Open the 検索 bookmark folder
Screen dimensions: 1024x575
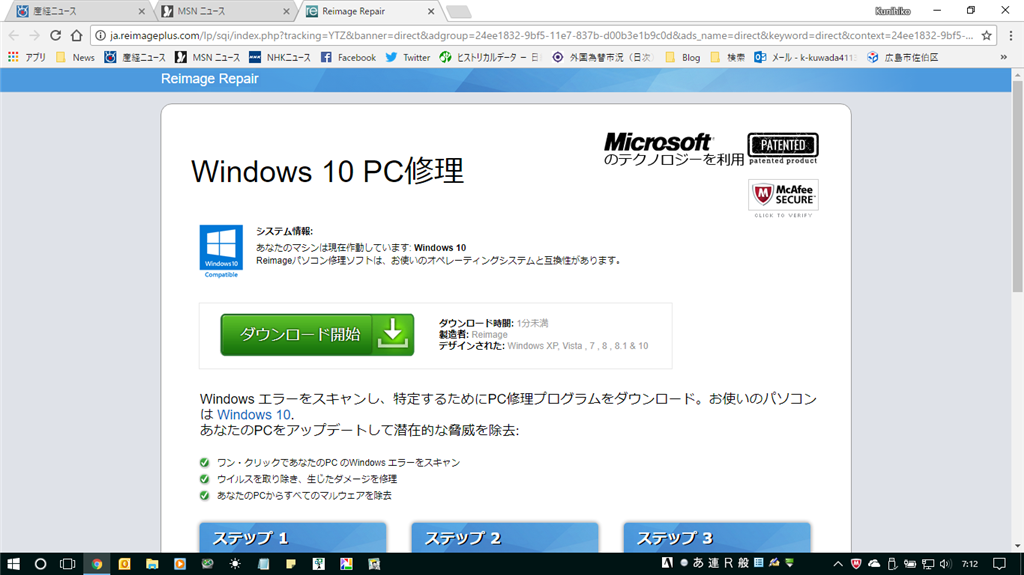pyautogui.click(x=728, y=58)
